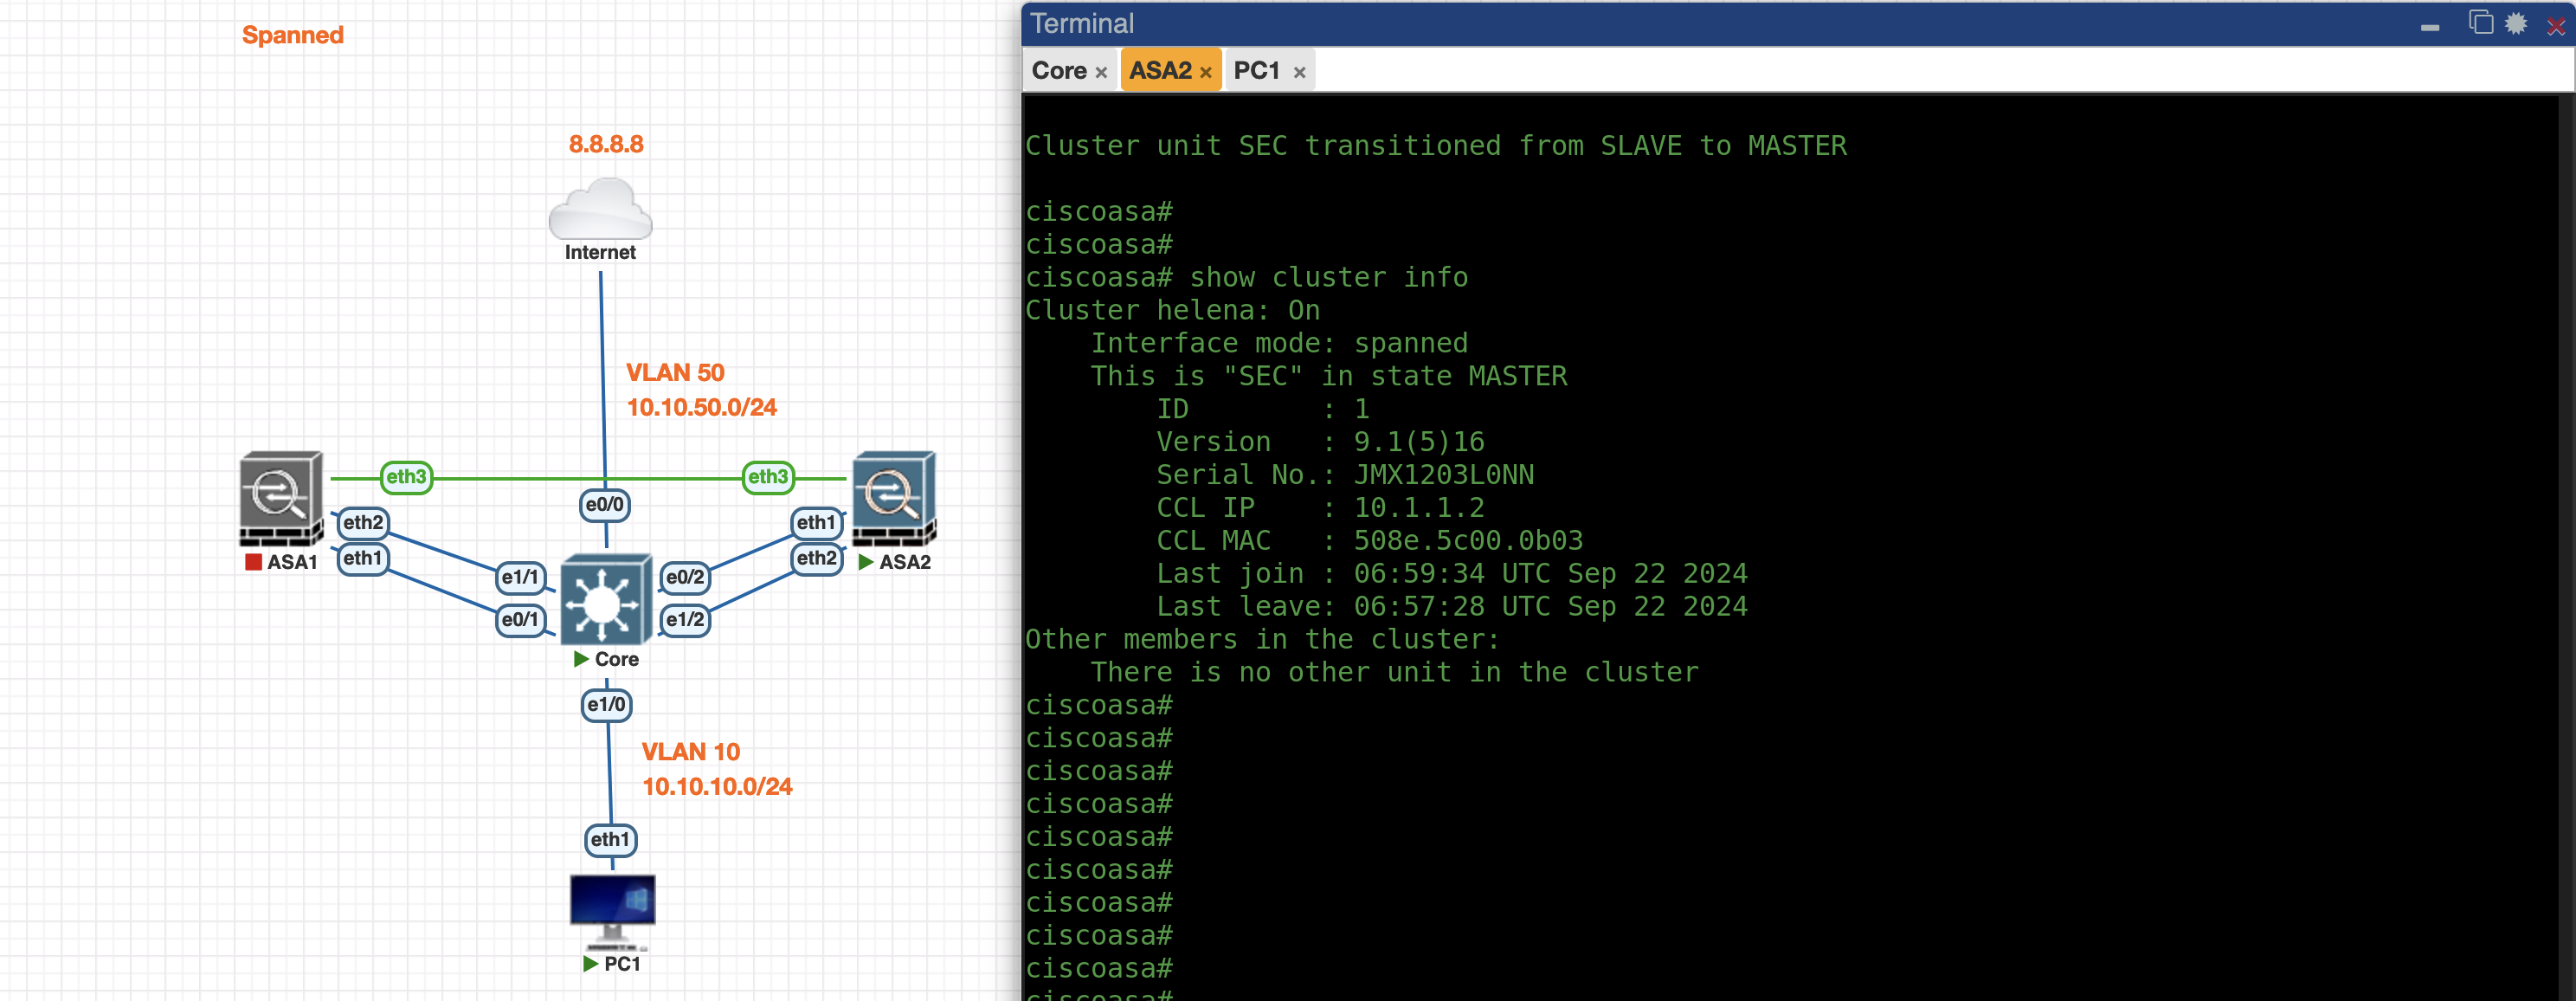Switch to the PC1 terminal tab

1256,71
